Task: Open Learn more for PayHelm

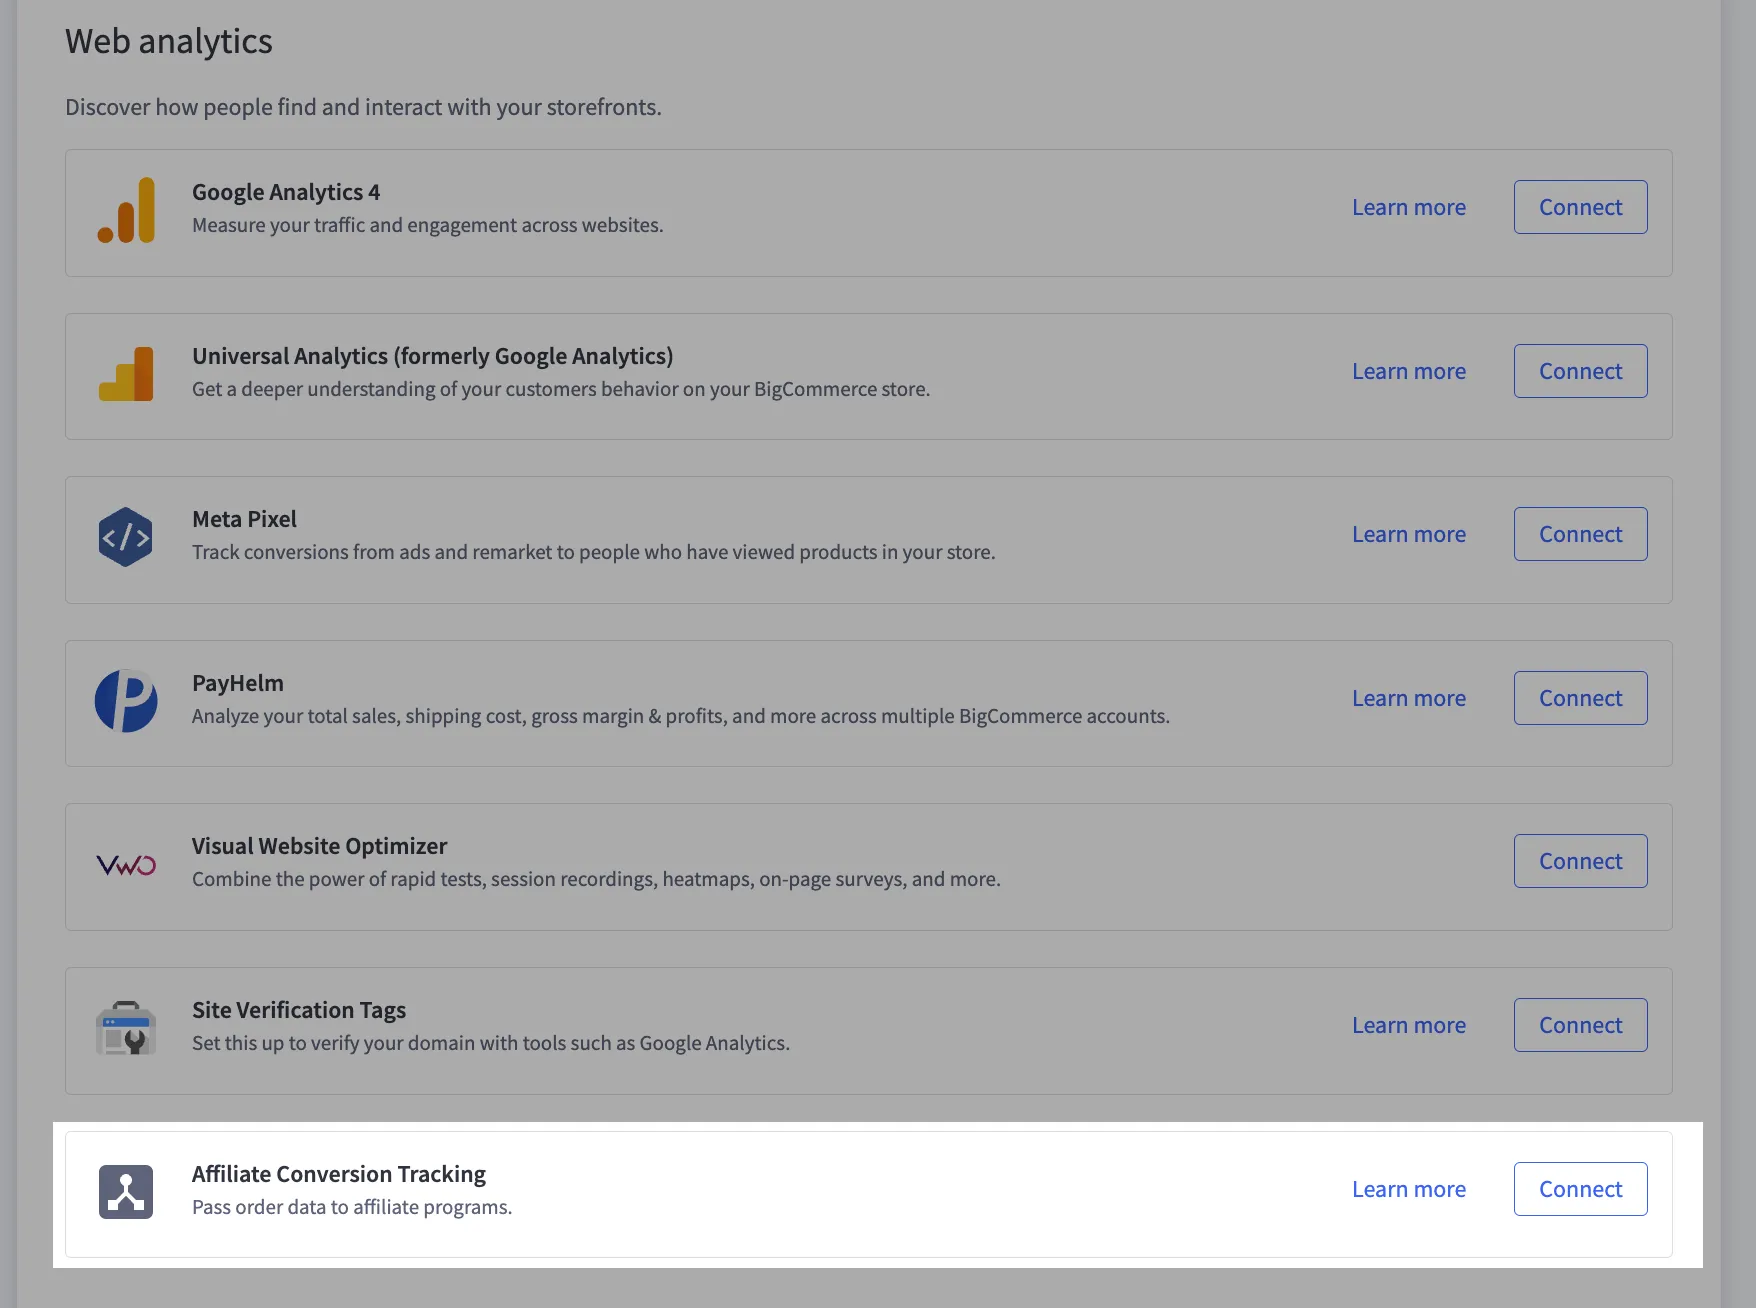Action: (1409, 698)
